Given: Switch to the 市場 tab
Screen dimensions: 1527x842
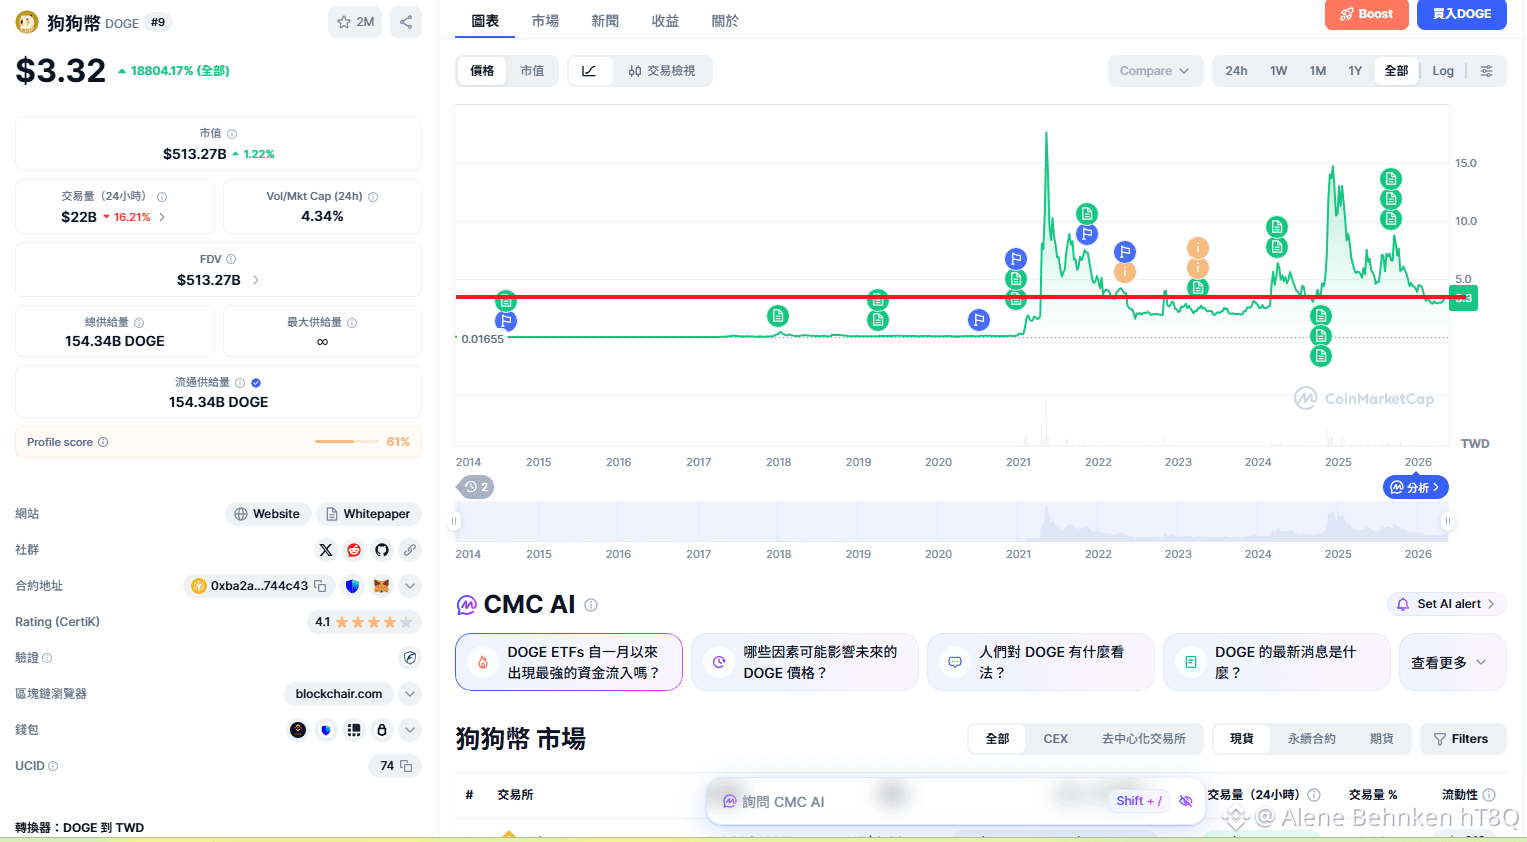Looking at the screenshot, I should (x=545, y=21).
